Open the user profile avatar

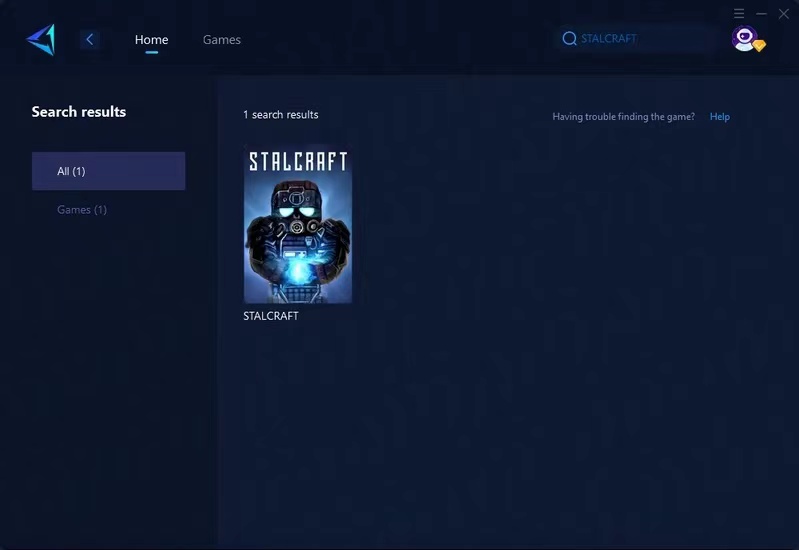click(x=744, y=38)
